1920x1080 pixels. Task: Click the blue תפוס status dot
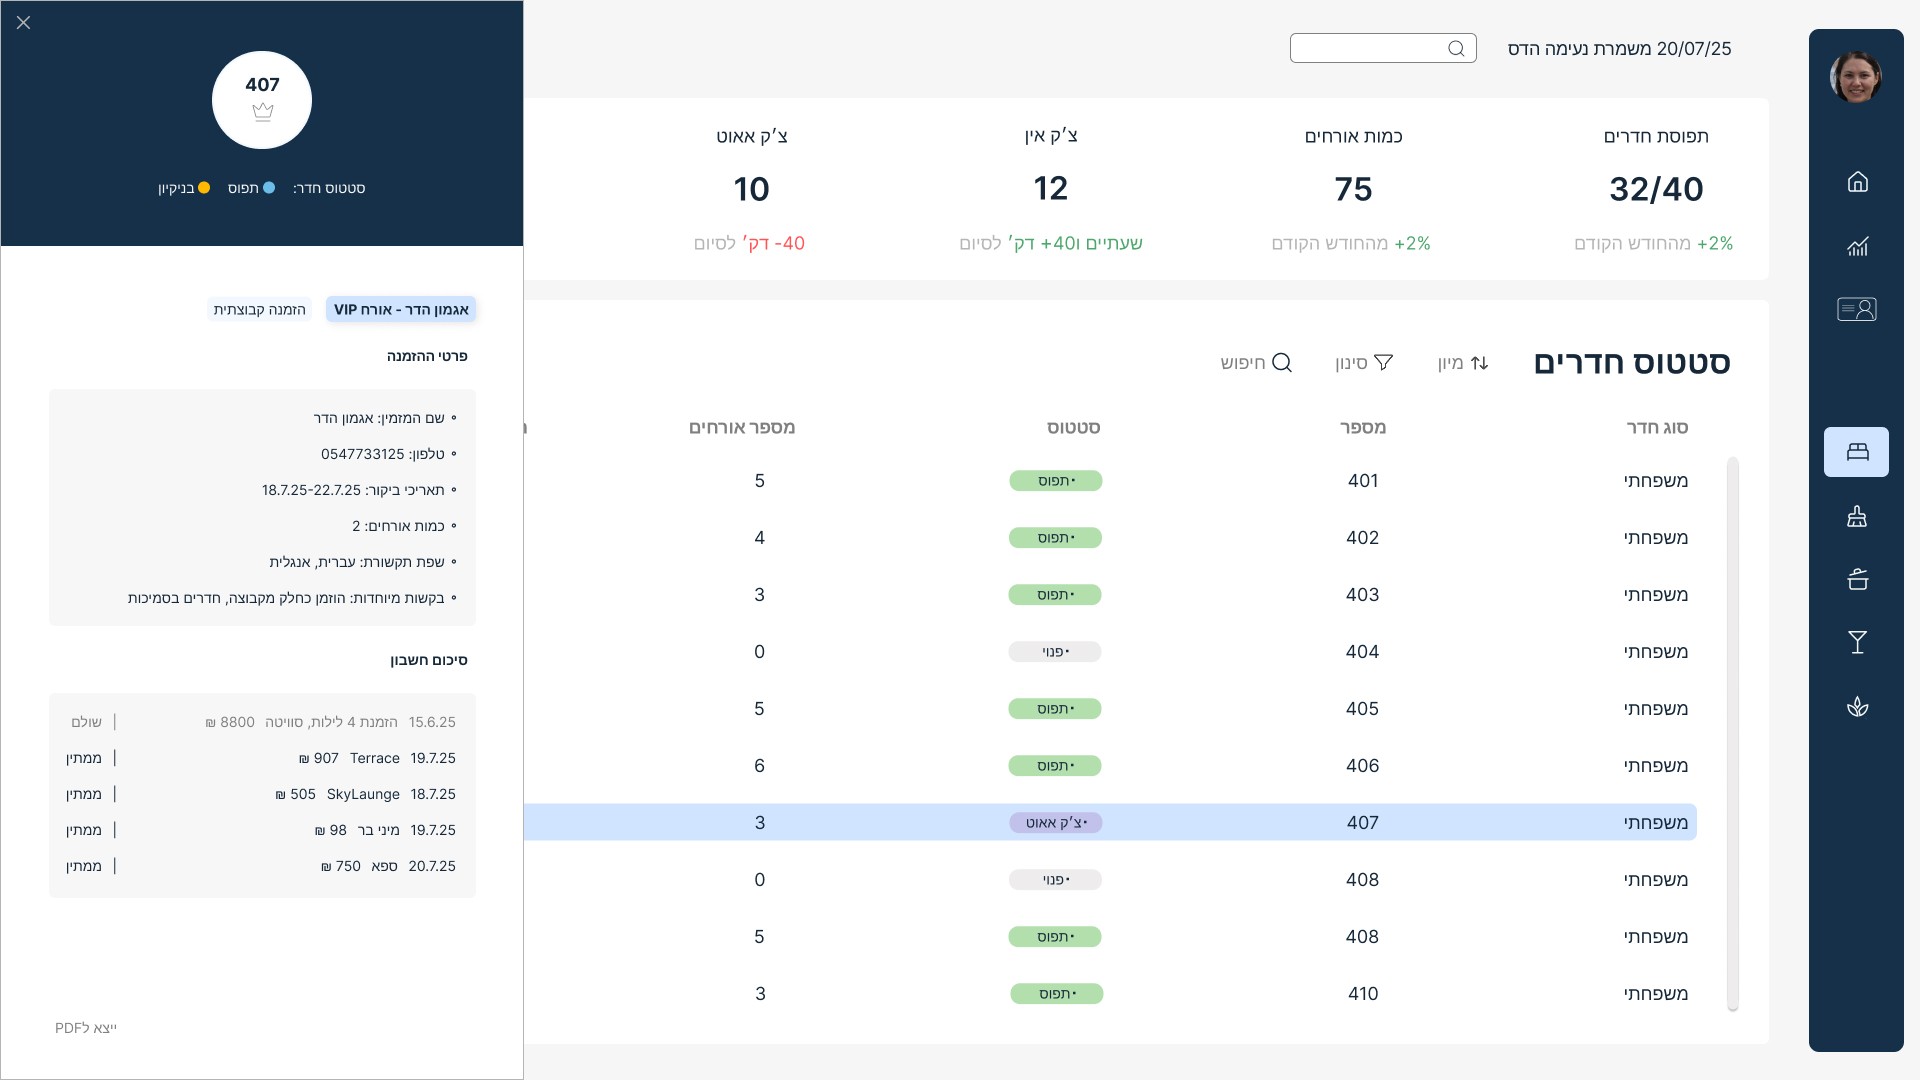[269, 188]
